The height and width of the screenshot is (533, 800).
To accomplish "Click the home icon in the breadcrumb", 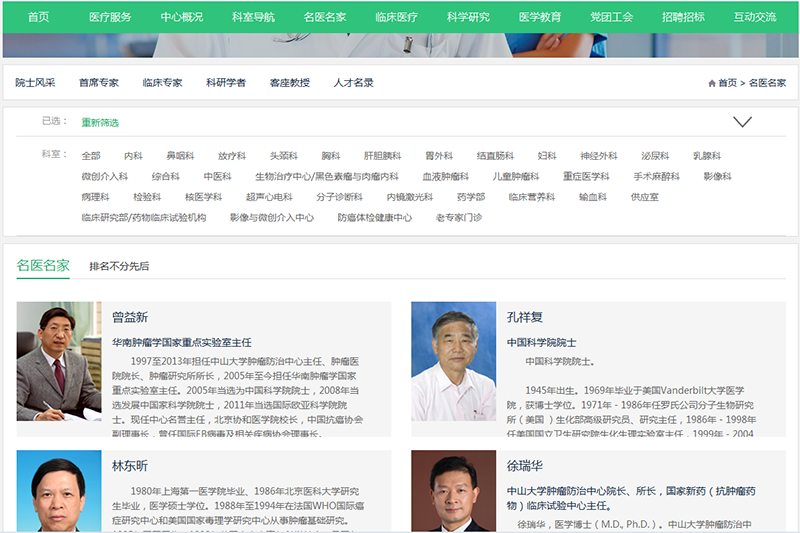I will [x=712, y=83].
